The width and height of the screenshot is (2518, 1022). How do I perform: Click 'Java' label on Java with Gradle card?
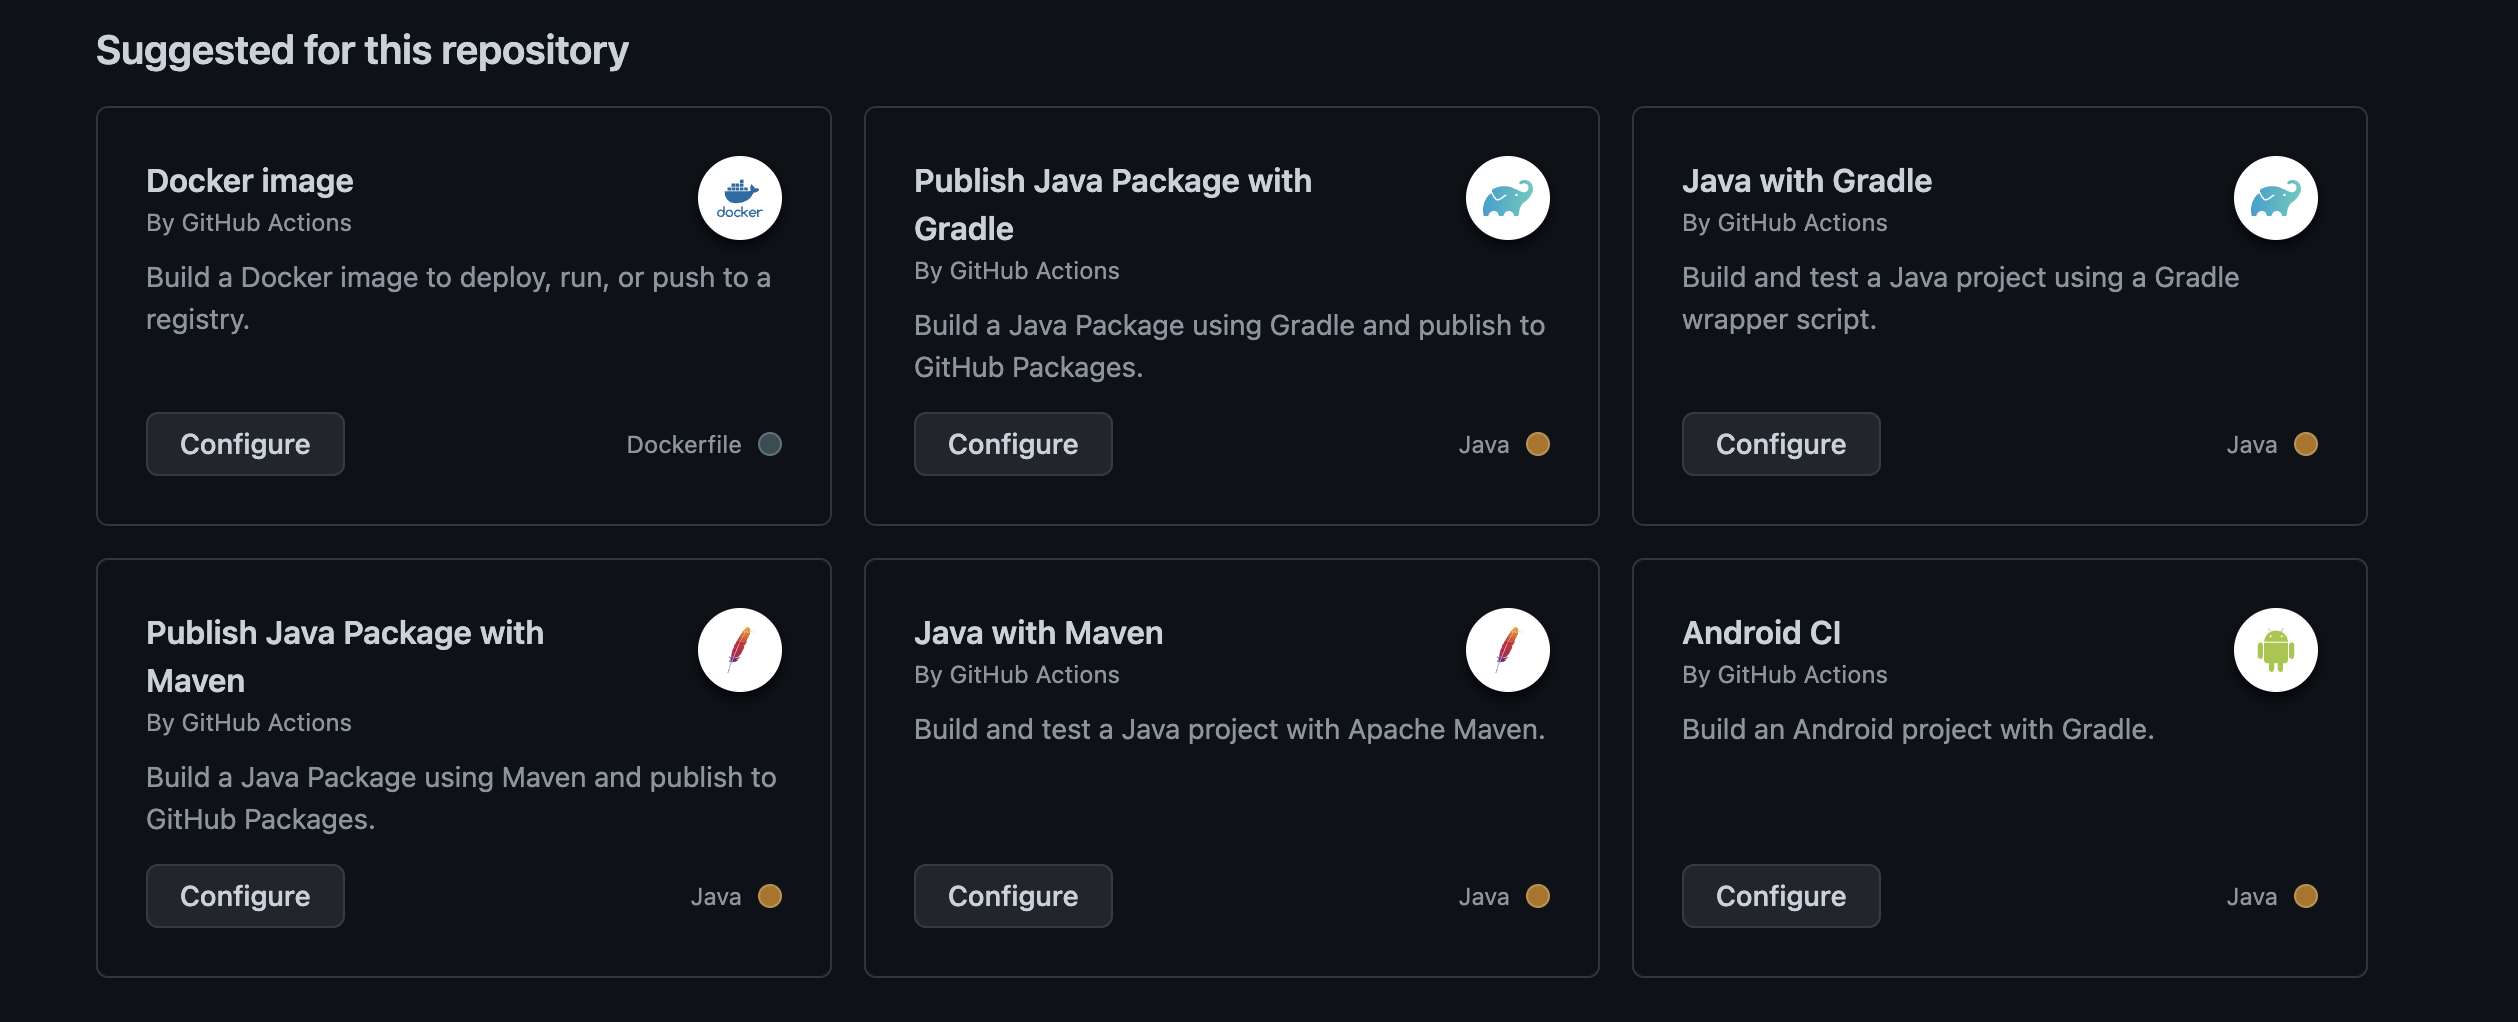tap(2252, 445)
